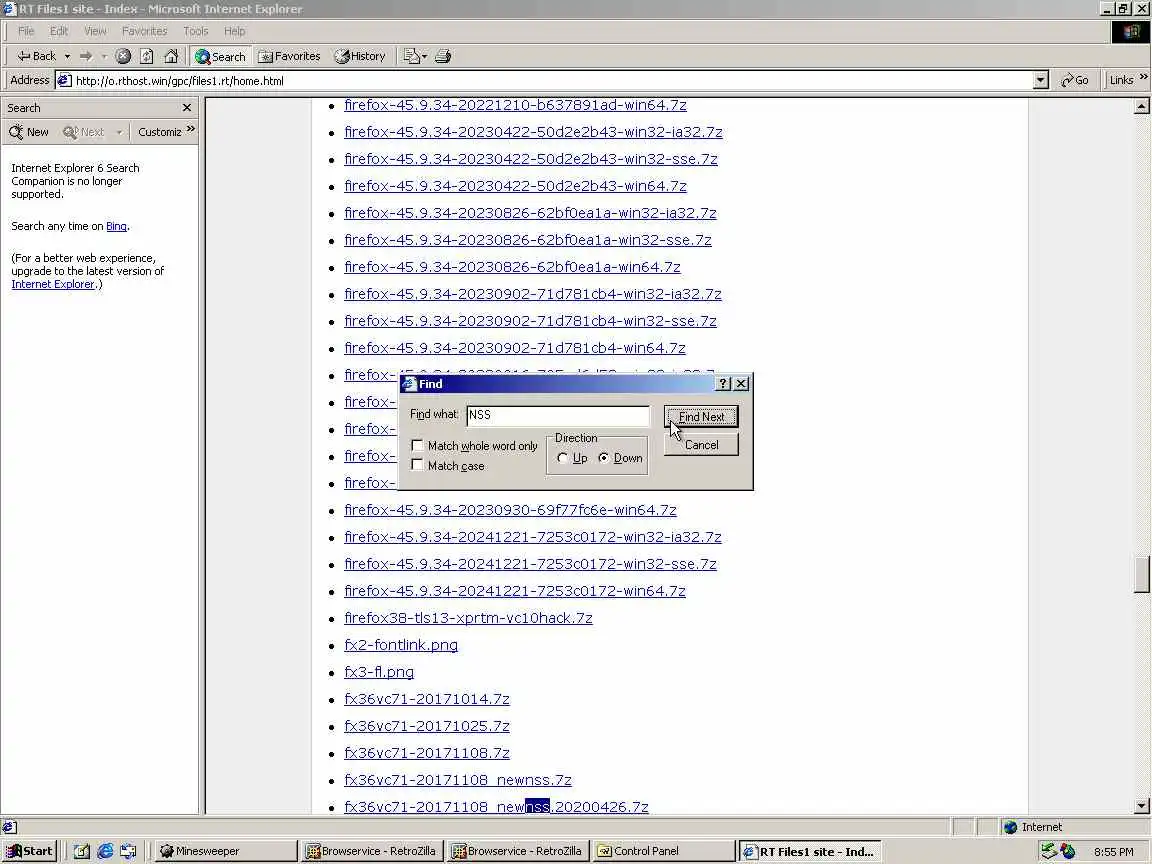1152x864 pixels.
Task: Click the Internet zone globe in status bar
Action: pos(1010,827)
